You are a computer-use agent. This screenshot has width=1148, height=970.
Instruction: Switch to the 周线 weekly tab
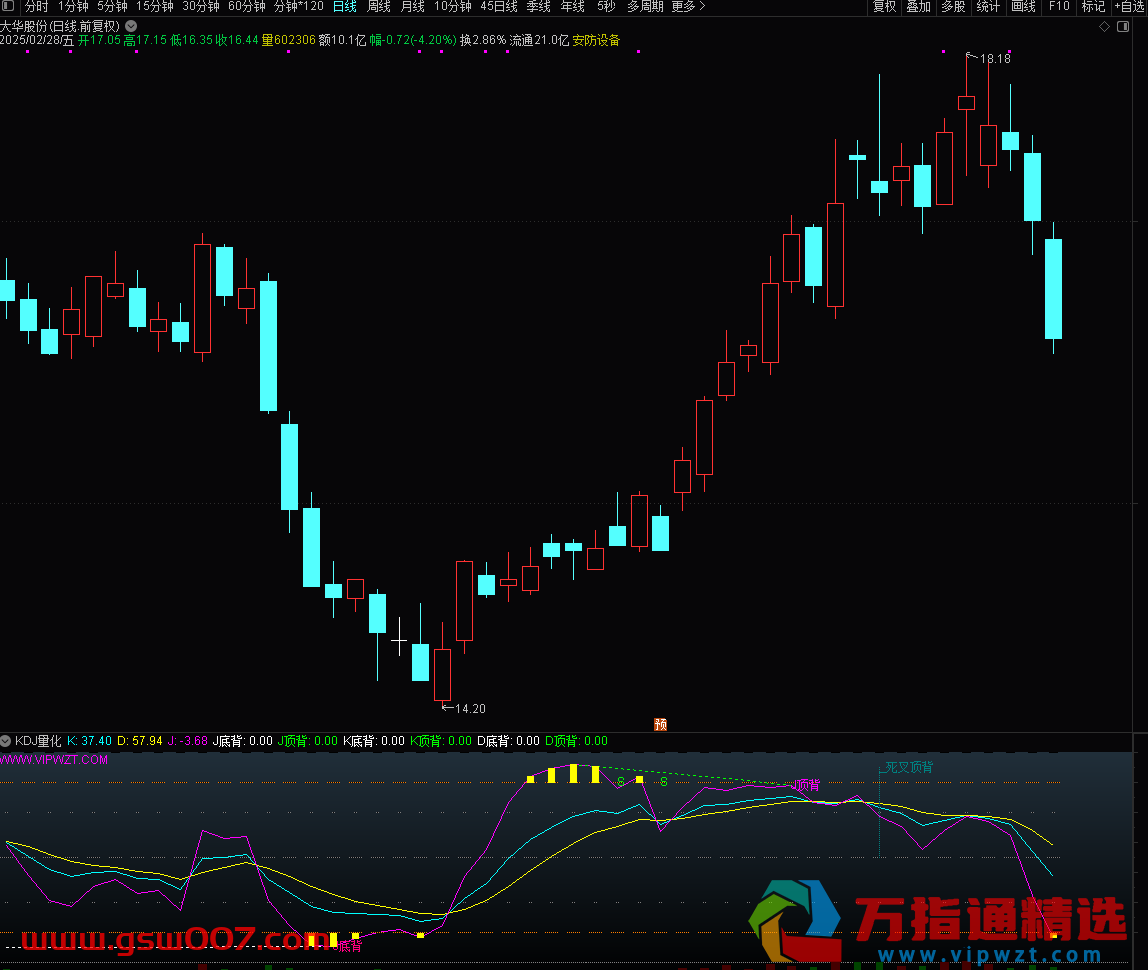pyautogui.click(x=379, y=7)
